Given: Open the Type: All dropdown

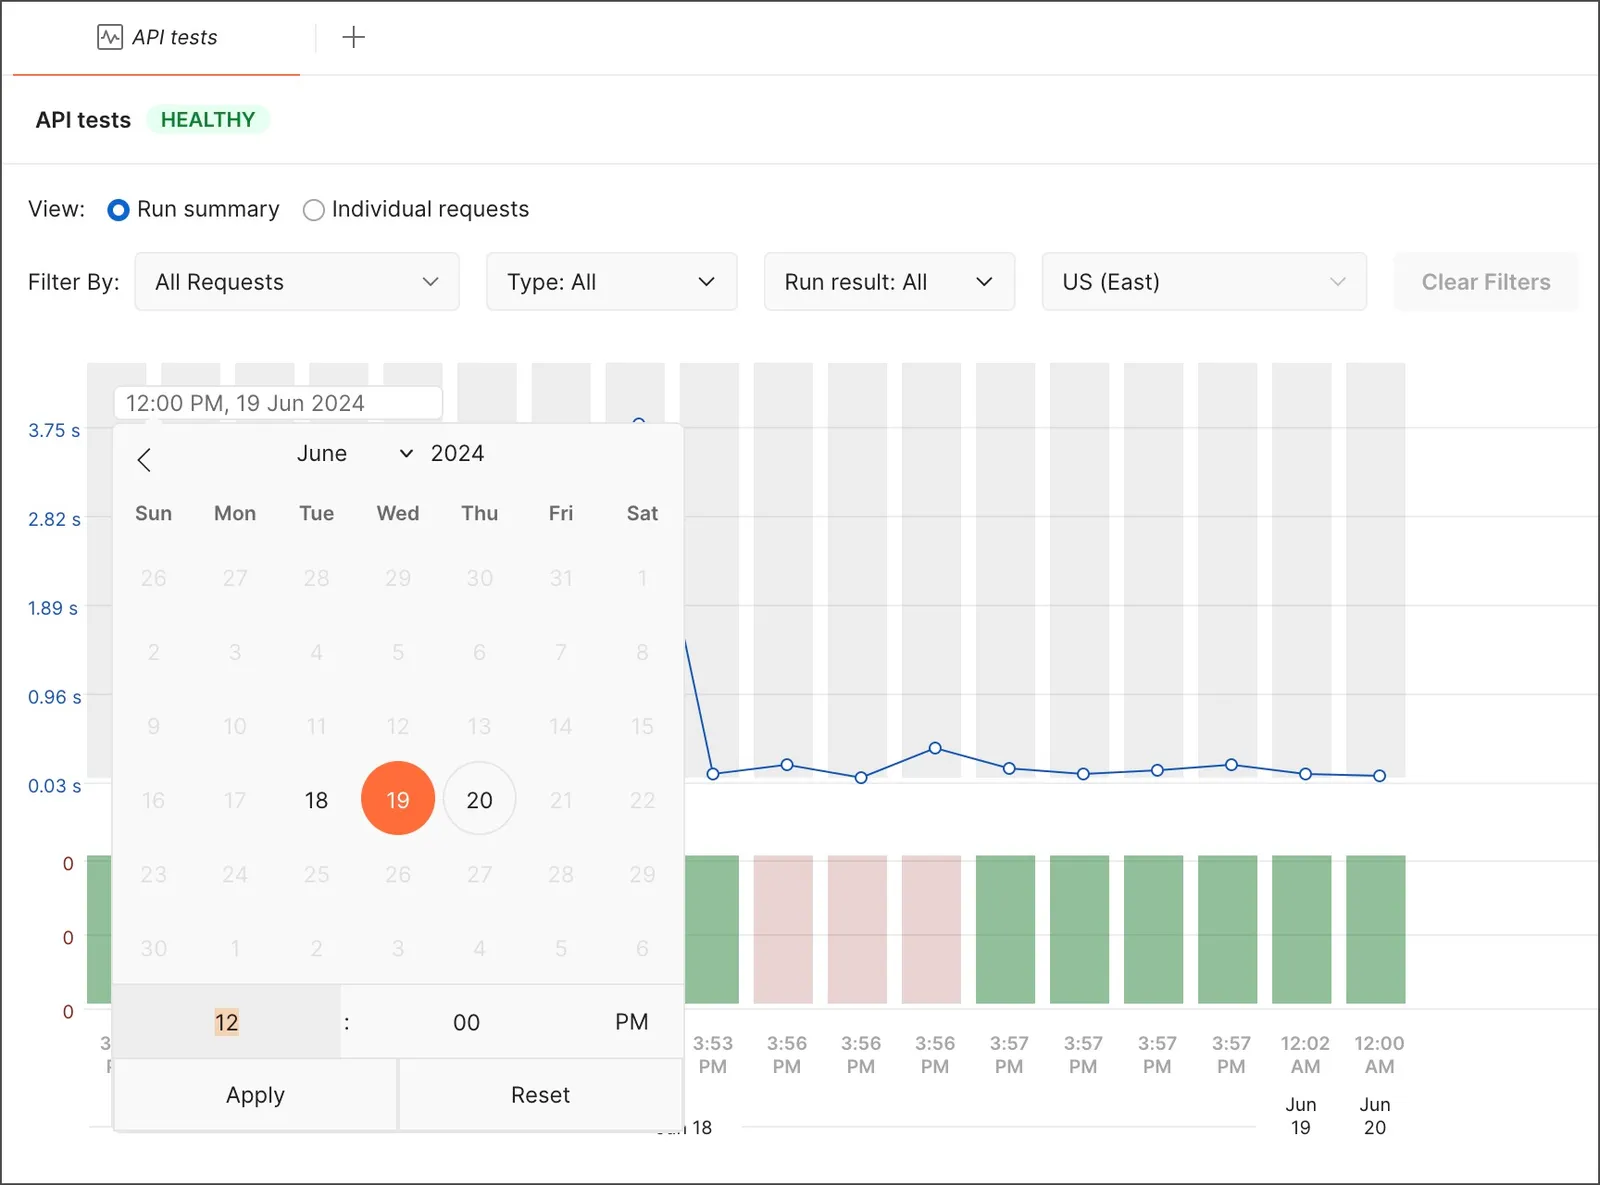Looking at the screenshot, I should point(612,282).
